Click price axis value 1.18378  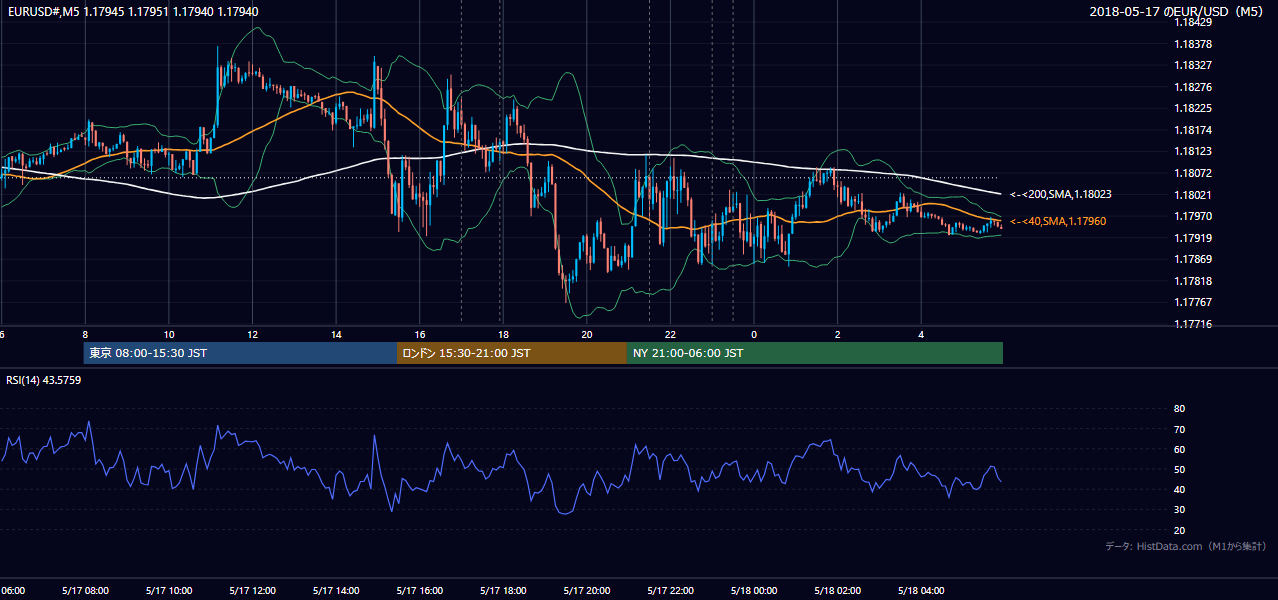[x=1194, y=44]
